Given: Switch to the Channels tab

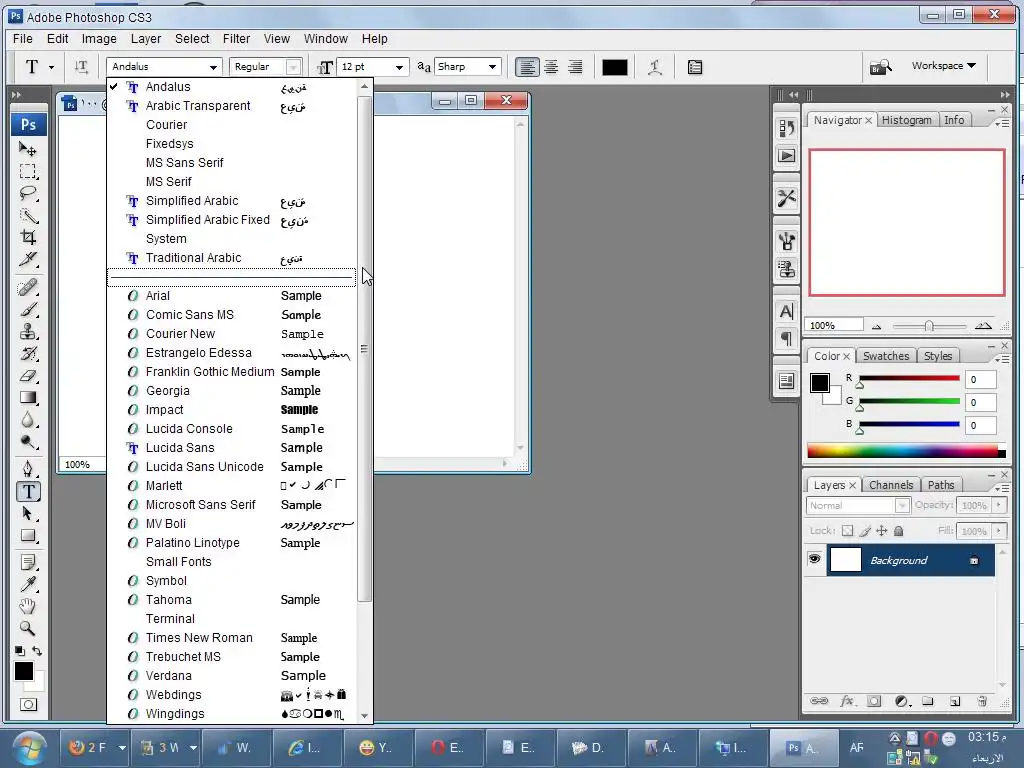Looking at the screenshot, I should 891,485.
